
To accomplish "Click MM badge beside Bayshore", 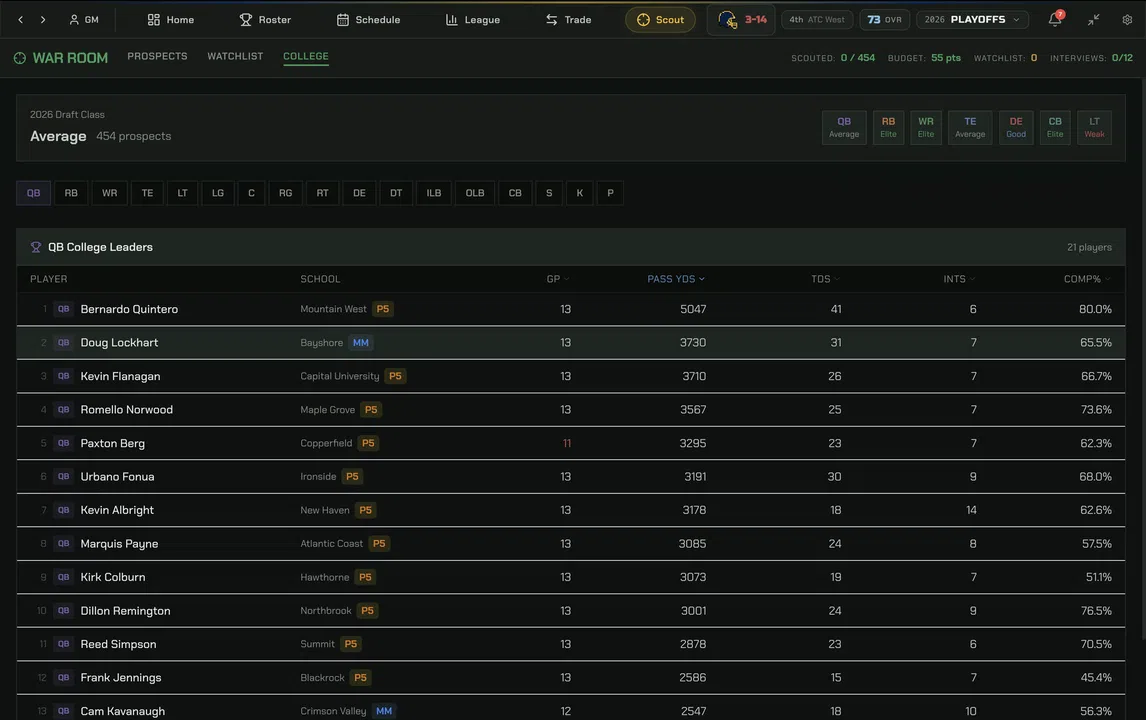I will (x=361, y=342).
